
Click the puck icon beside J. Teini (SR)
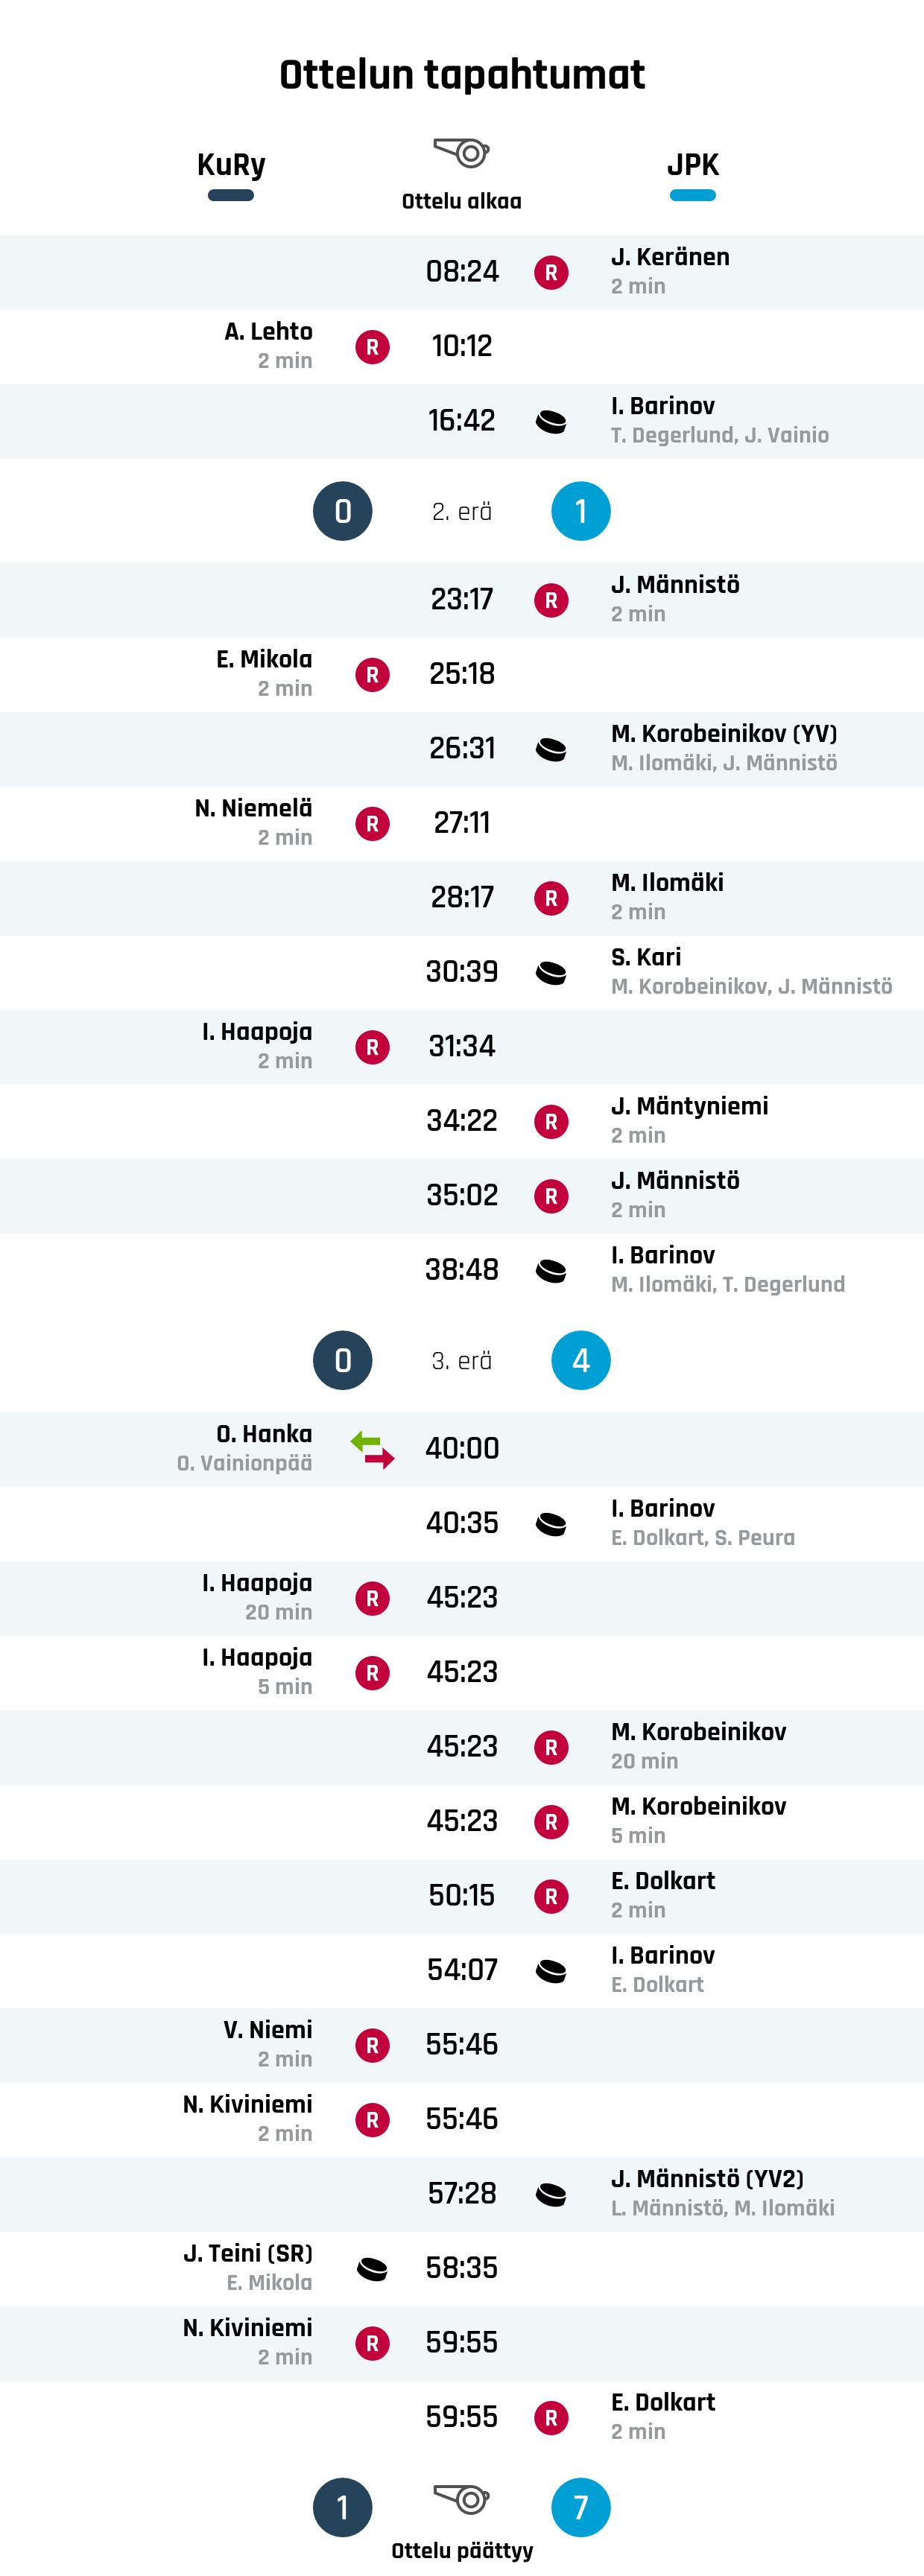click(x=372, y=2268)
